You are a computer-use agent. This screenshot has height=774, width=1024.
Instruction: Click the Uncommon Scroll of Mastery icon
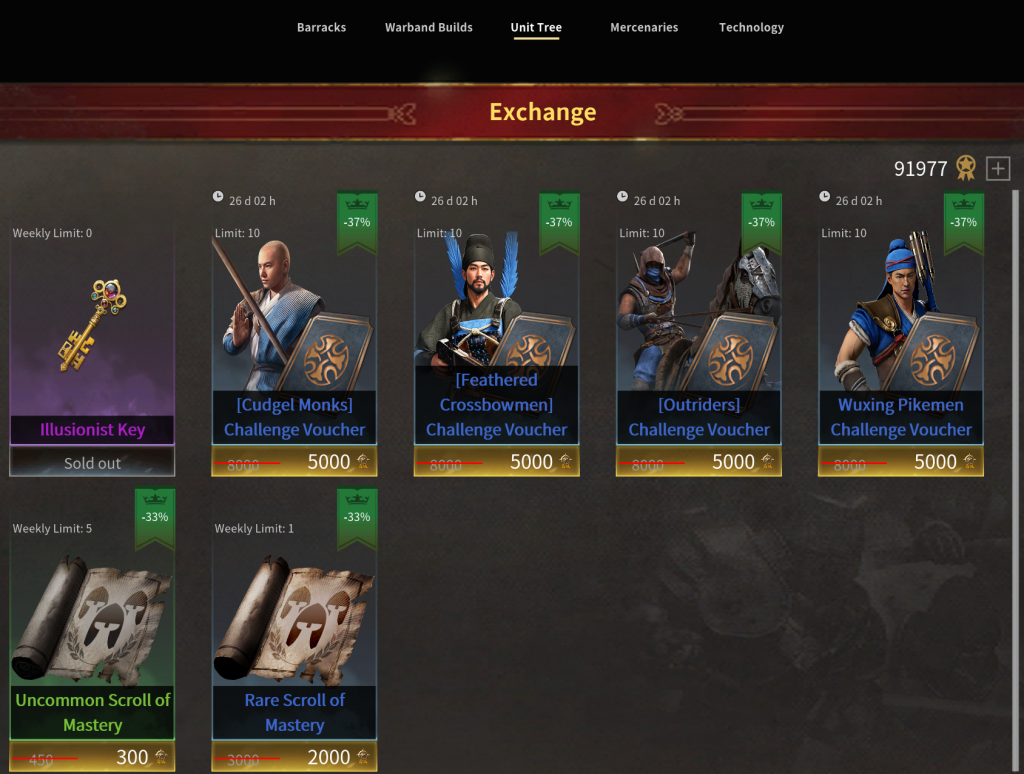[x=92, y=619]
